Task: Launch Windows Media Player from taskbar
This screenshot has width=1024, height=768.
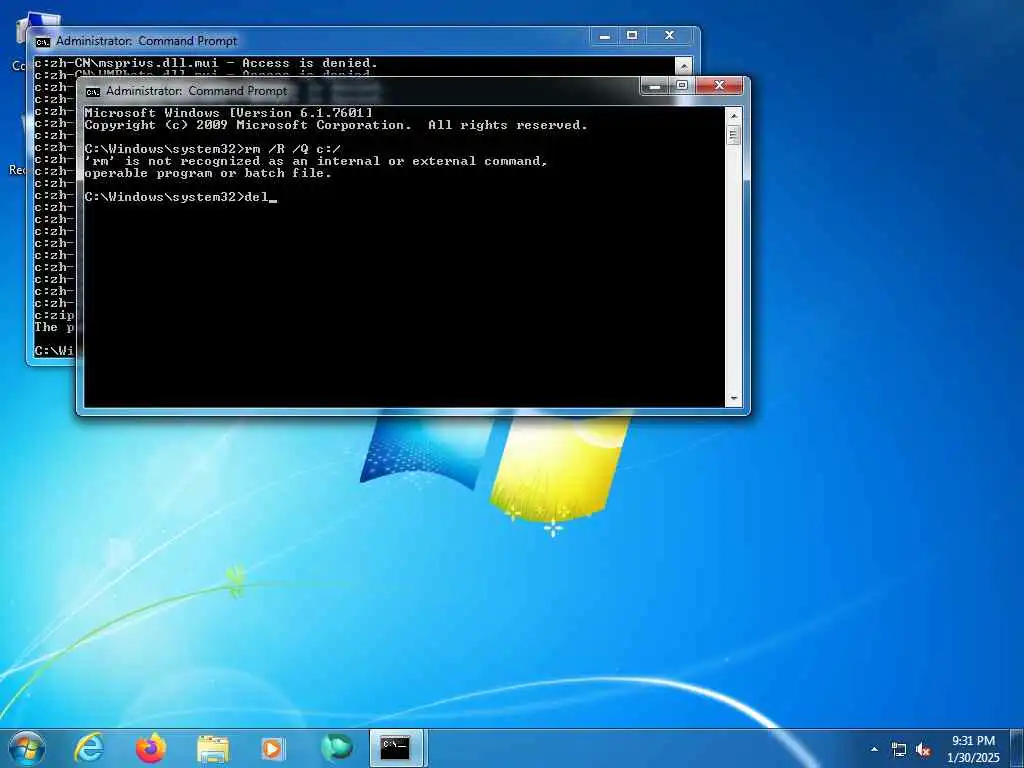Action: (272, 748)
